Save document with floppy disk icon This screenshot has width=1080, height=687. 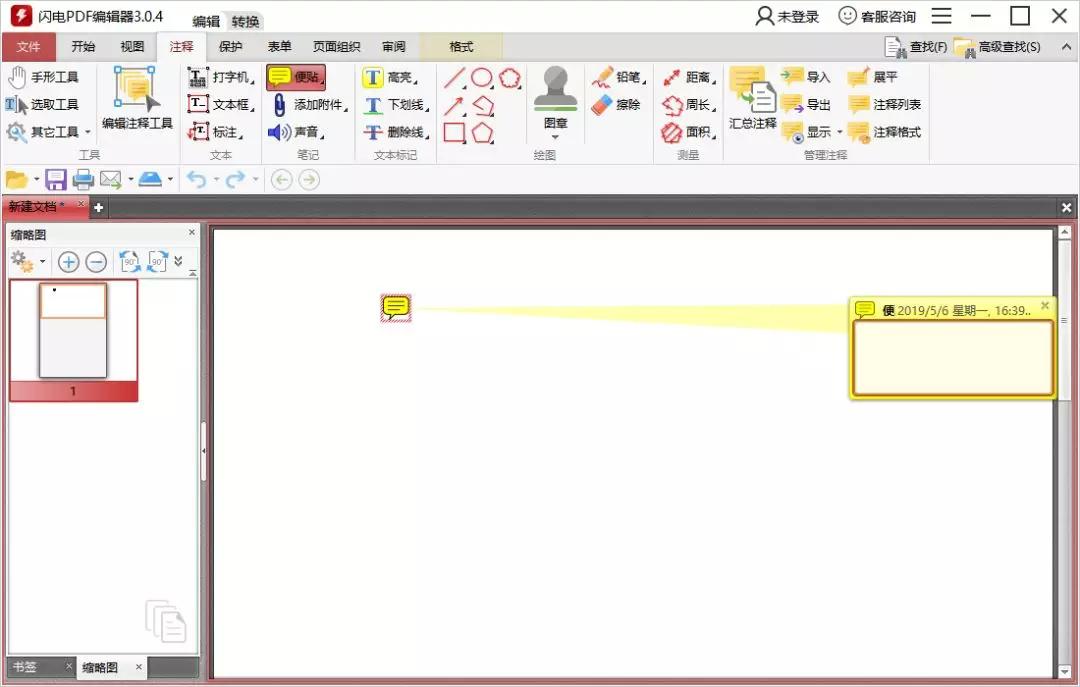point(56,180)
